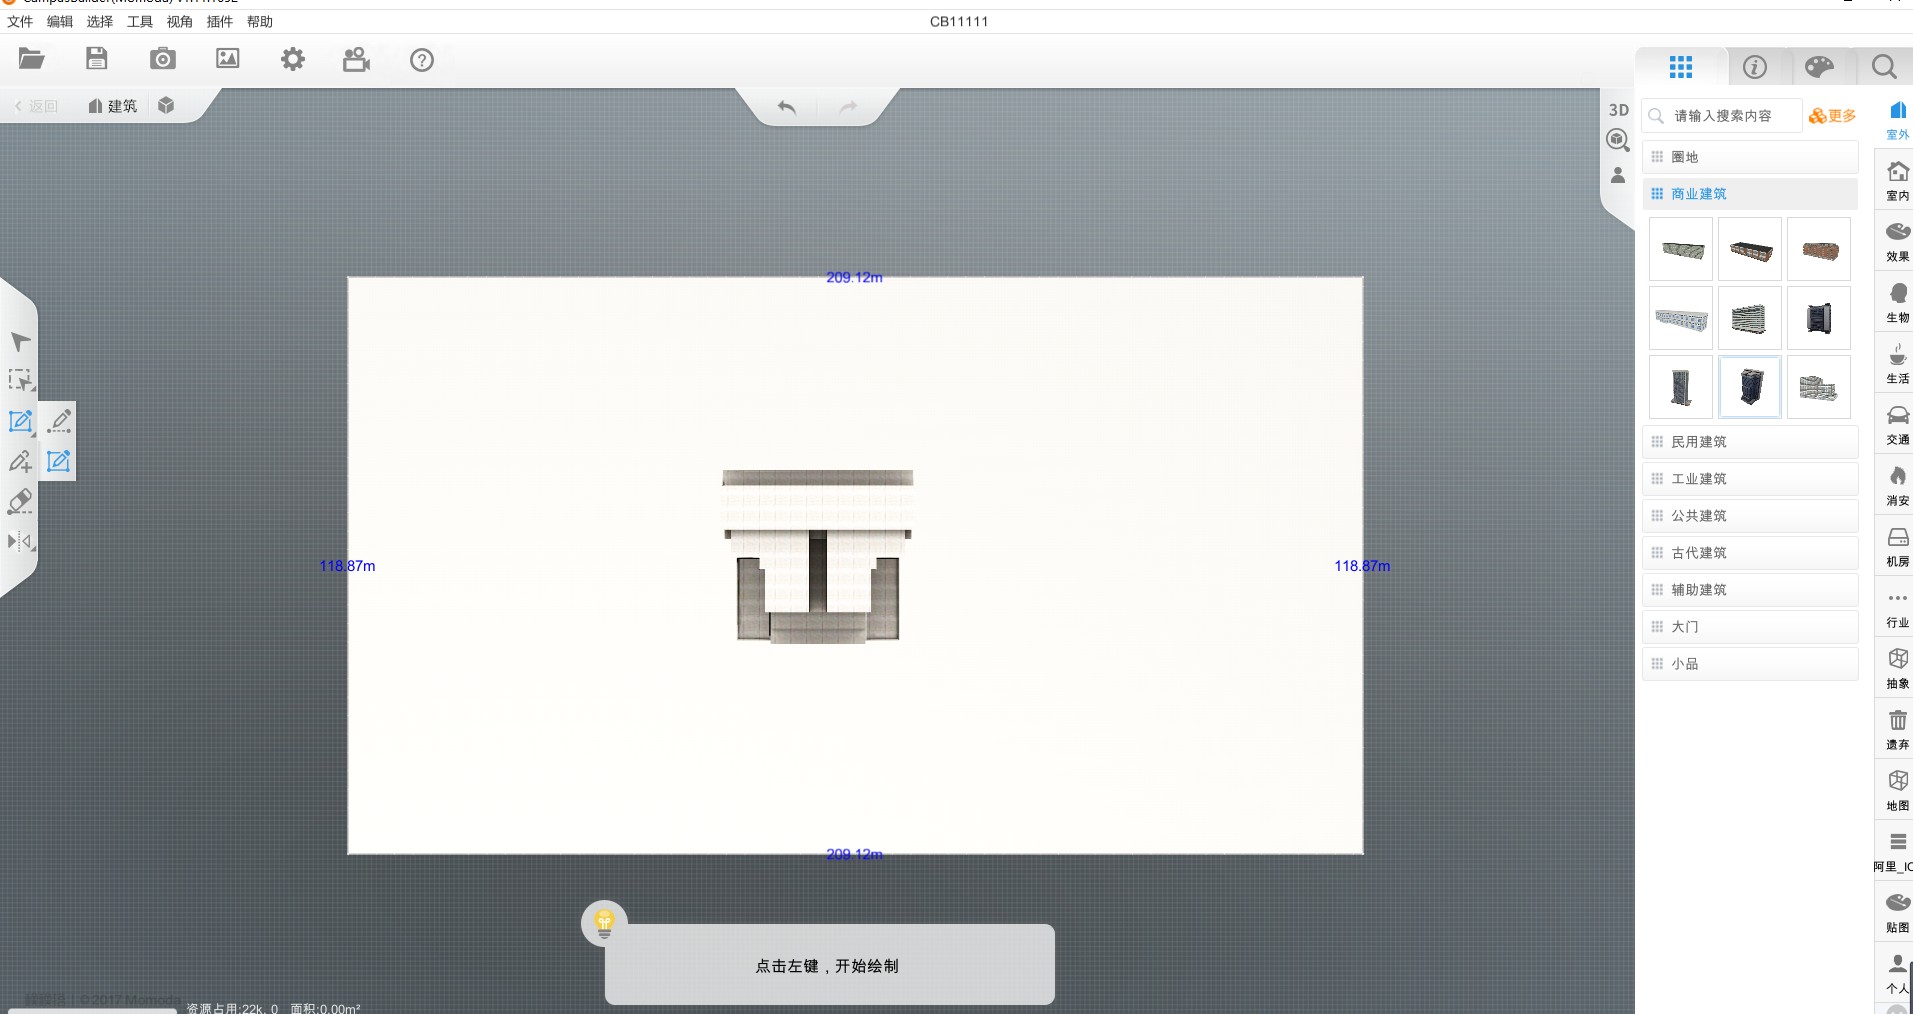Select the pencil-plus add point tool
This screenshot has width=1913, height=1014.
point(20,461)
